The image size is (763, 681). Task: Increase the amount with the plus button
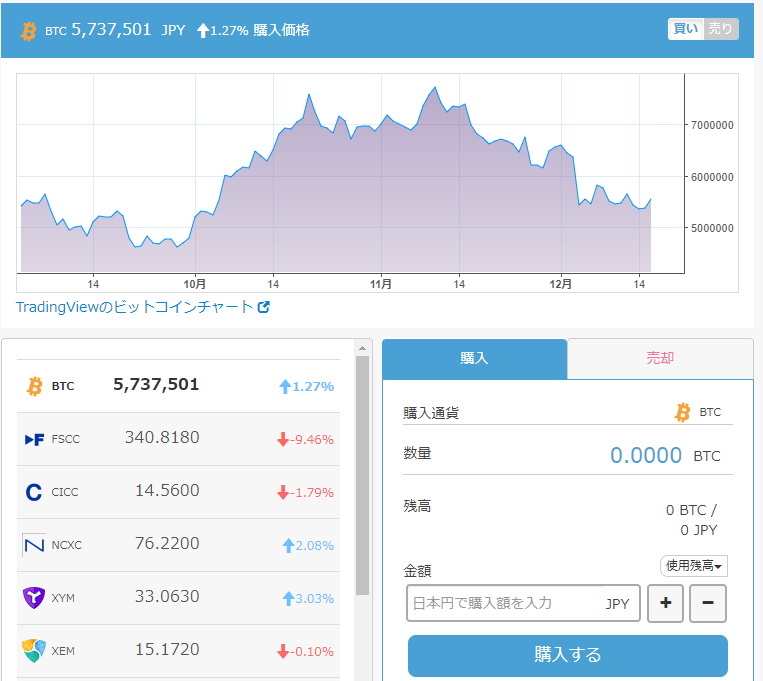point(665,603)
